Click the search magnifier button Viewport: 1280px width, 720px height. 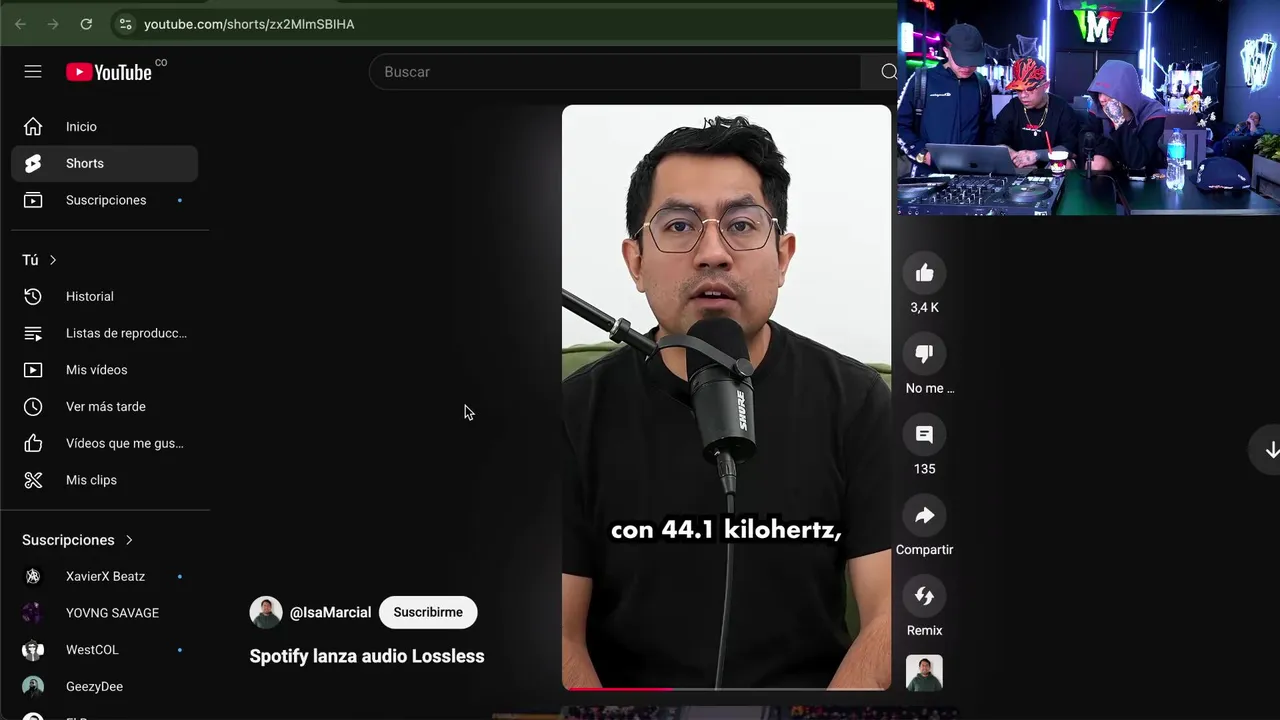coord(888,72)
